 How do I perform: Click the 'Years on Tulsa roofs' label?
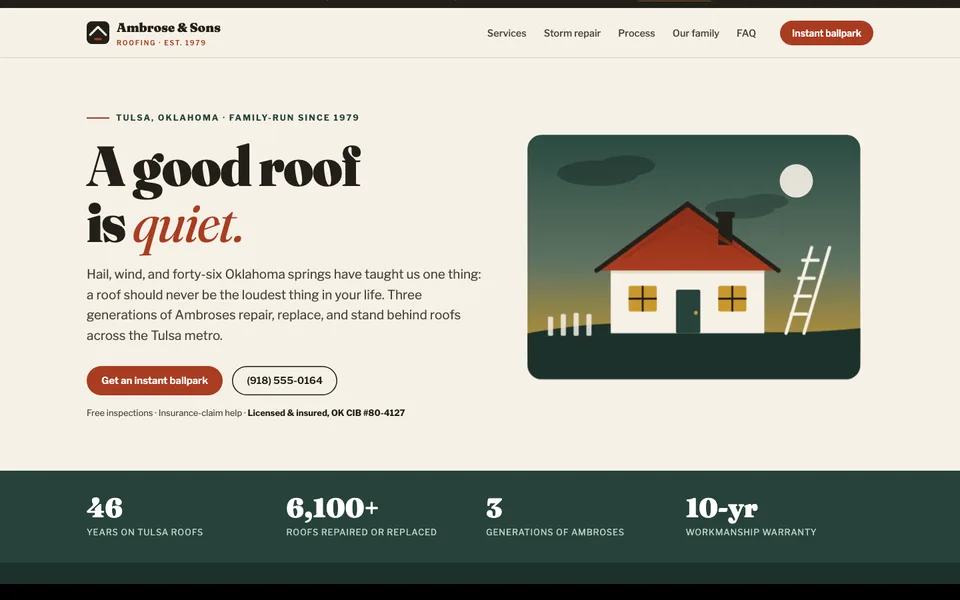(144, 532)
